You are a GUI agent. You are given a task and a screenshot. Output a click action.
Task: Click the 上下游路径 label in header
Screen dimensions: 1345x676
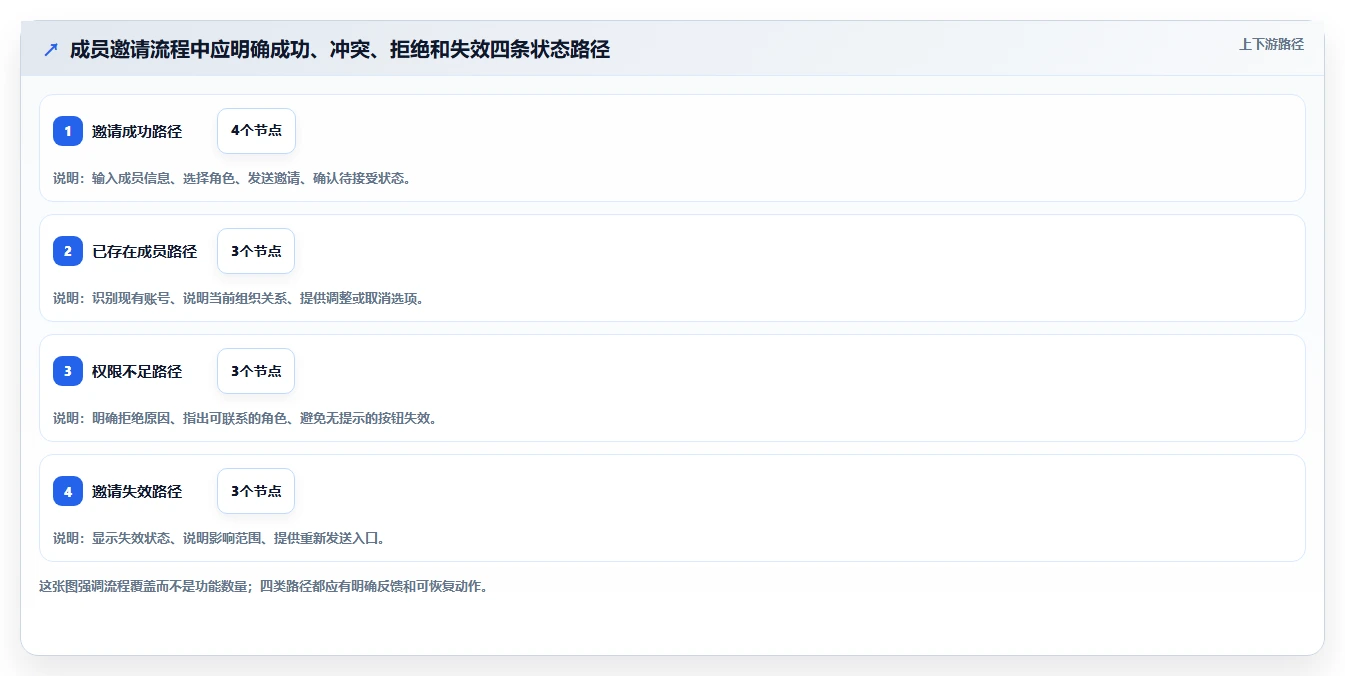tap(1271, 44)
